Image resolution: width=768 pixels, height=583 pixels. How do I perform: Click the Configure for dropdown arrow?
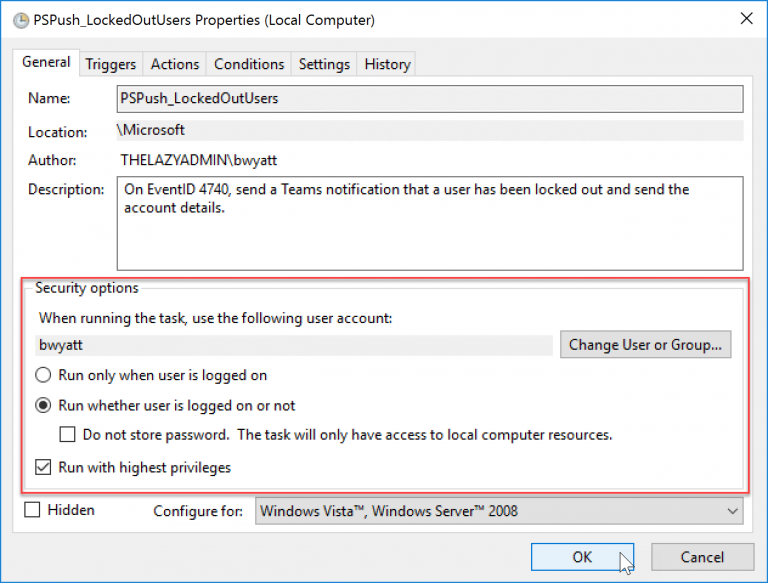732,511
